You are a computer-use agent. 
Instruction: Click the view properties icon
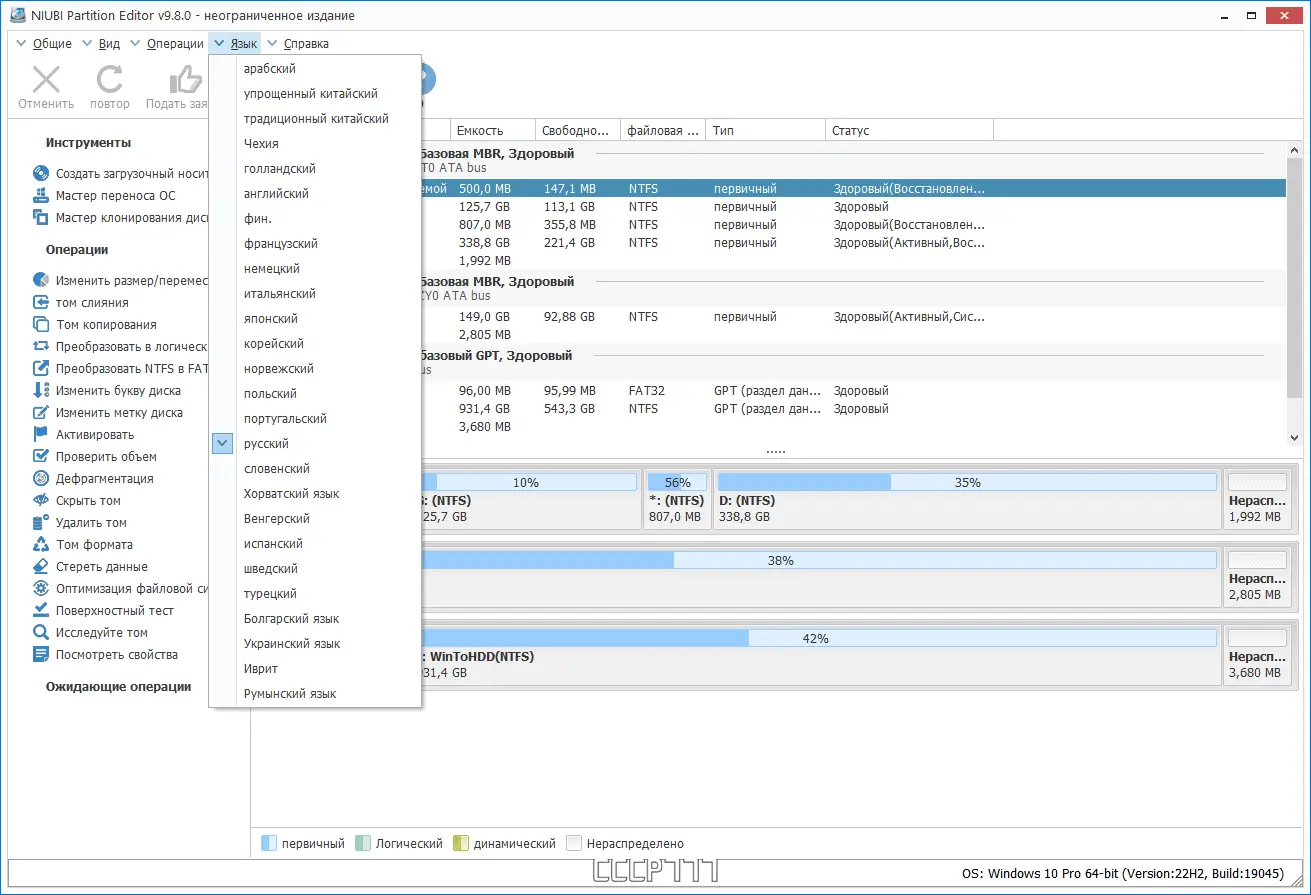(41, 654)
